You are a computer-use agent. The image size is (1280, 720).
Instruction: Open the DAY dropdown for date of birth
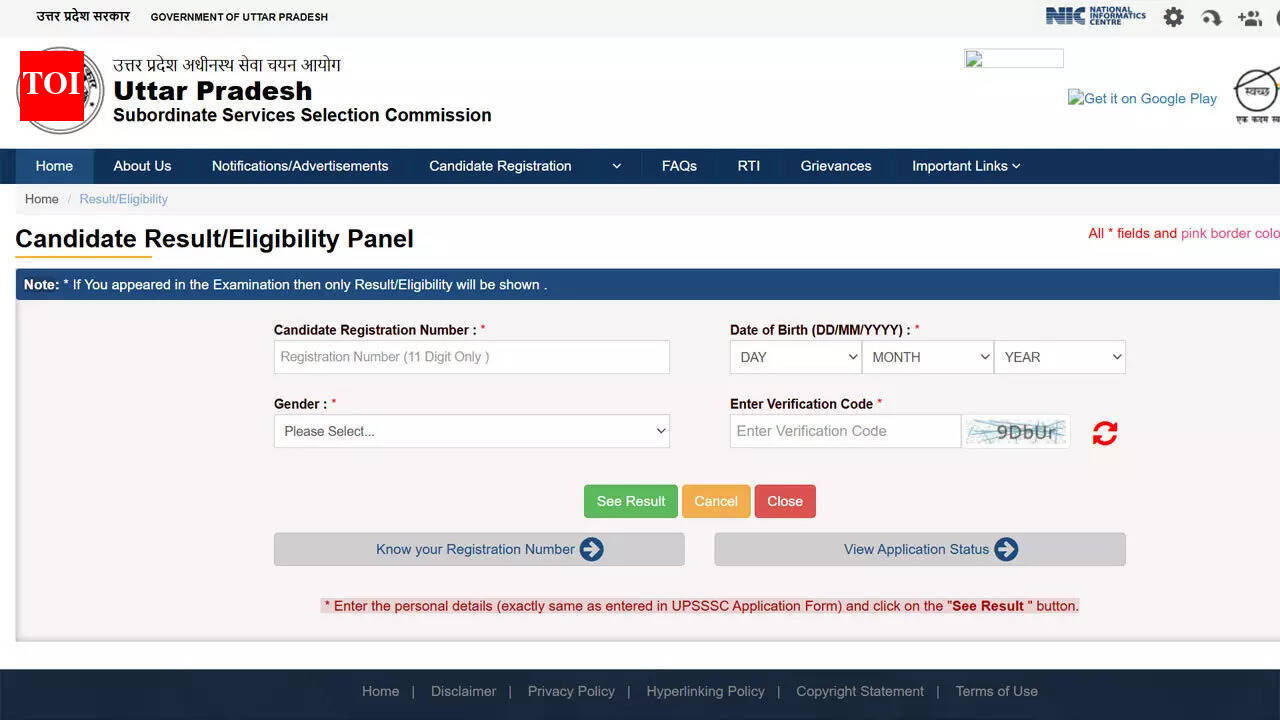(x=795, y=357)
